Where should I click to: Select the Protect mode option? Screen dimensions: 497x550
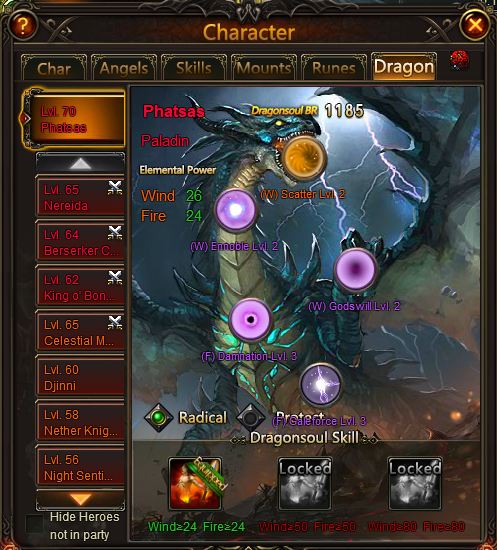tap(250, 417)
